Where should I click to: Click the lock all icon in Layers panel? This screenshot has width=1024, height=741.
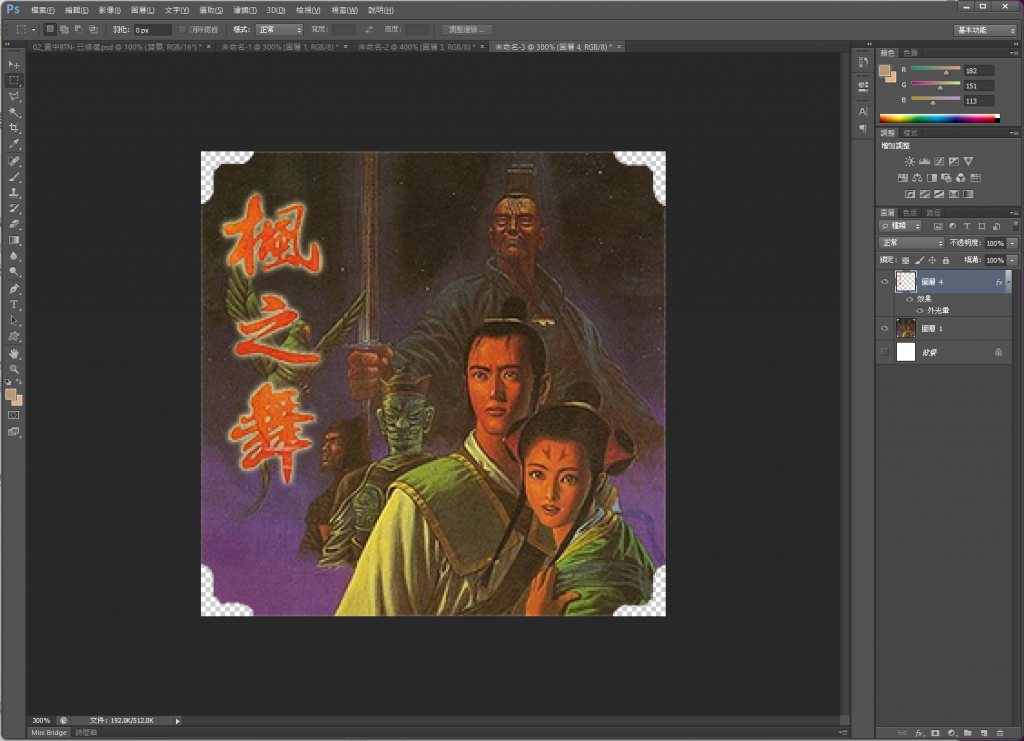946,260
